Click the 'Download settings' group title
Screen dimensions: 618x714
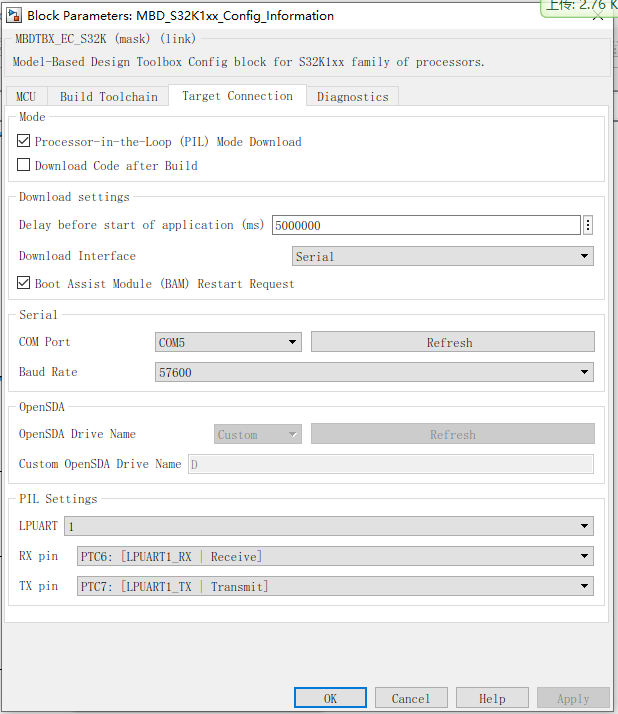tap(74, 197)
